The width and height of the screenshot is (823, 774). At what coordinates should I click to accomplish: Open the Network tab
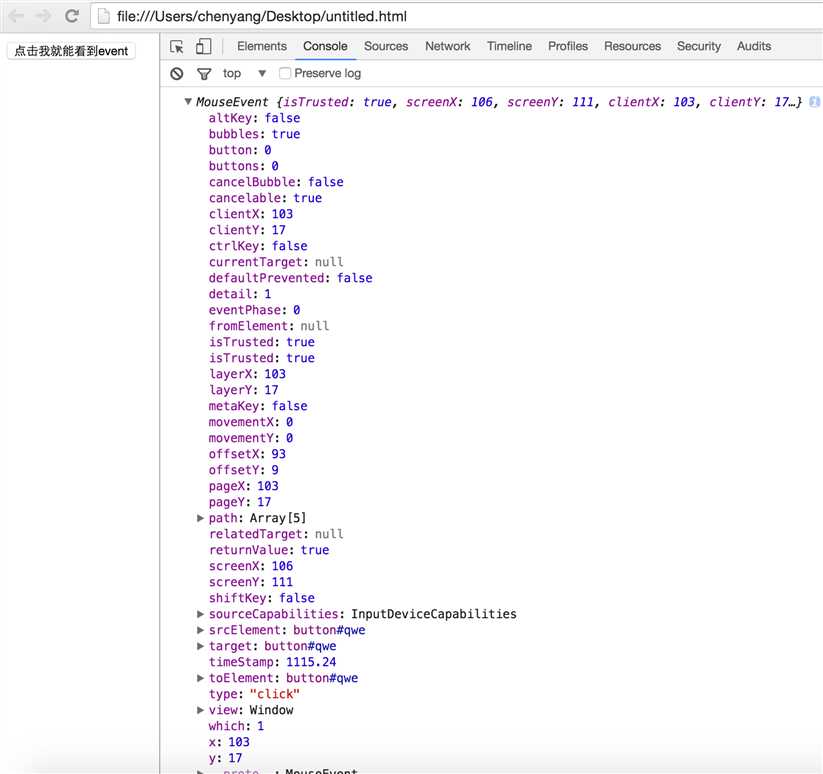click(448, 46)
